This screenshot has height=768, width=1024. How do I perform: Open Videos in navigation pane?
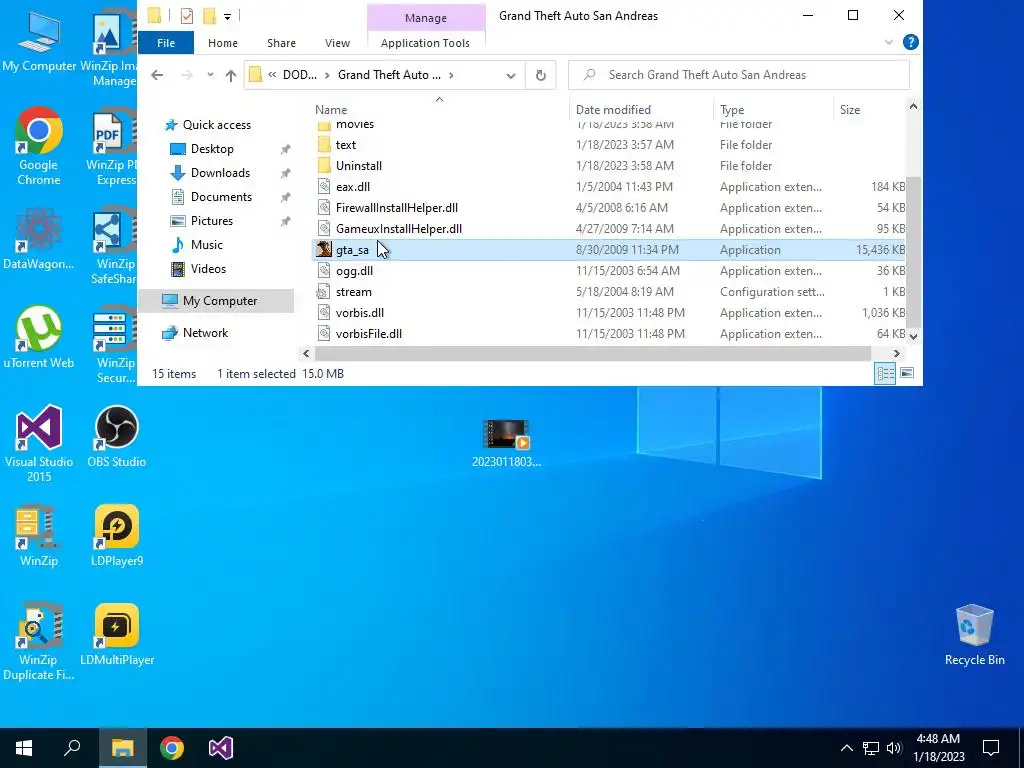pyautogui.click(x=208, y=269)
